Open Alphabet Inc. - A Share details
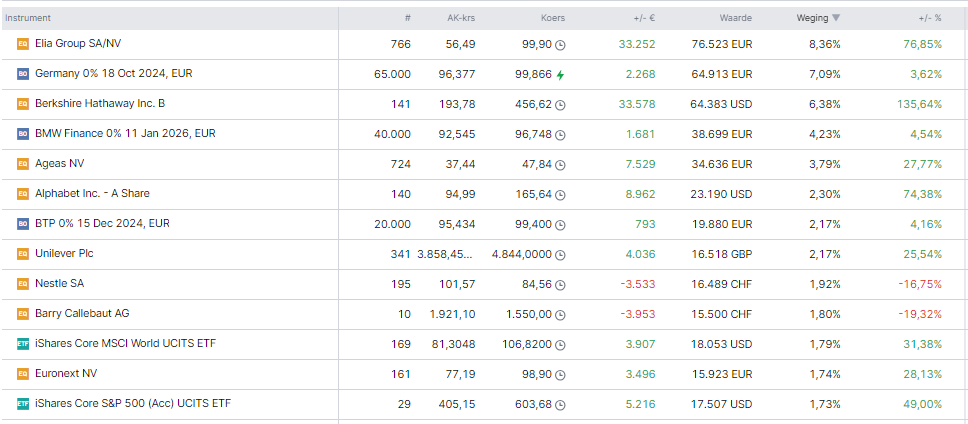Viewport: 968px width, 424px height. (93, 193)
